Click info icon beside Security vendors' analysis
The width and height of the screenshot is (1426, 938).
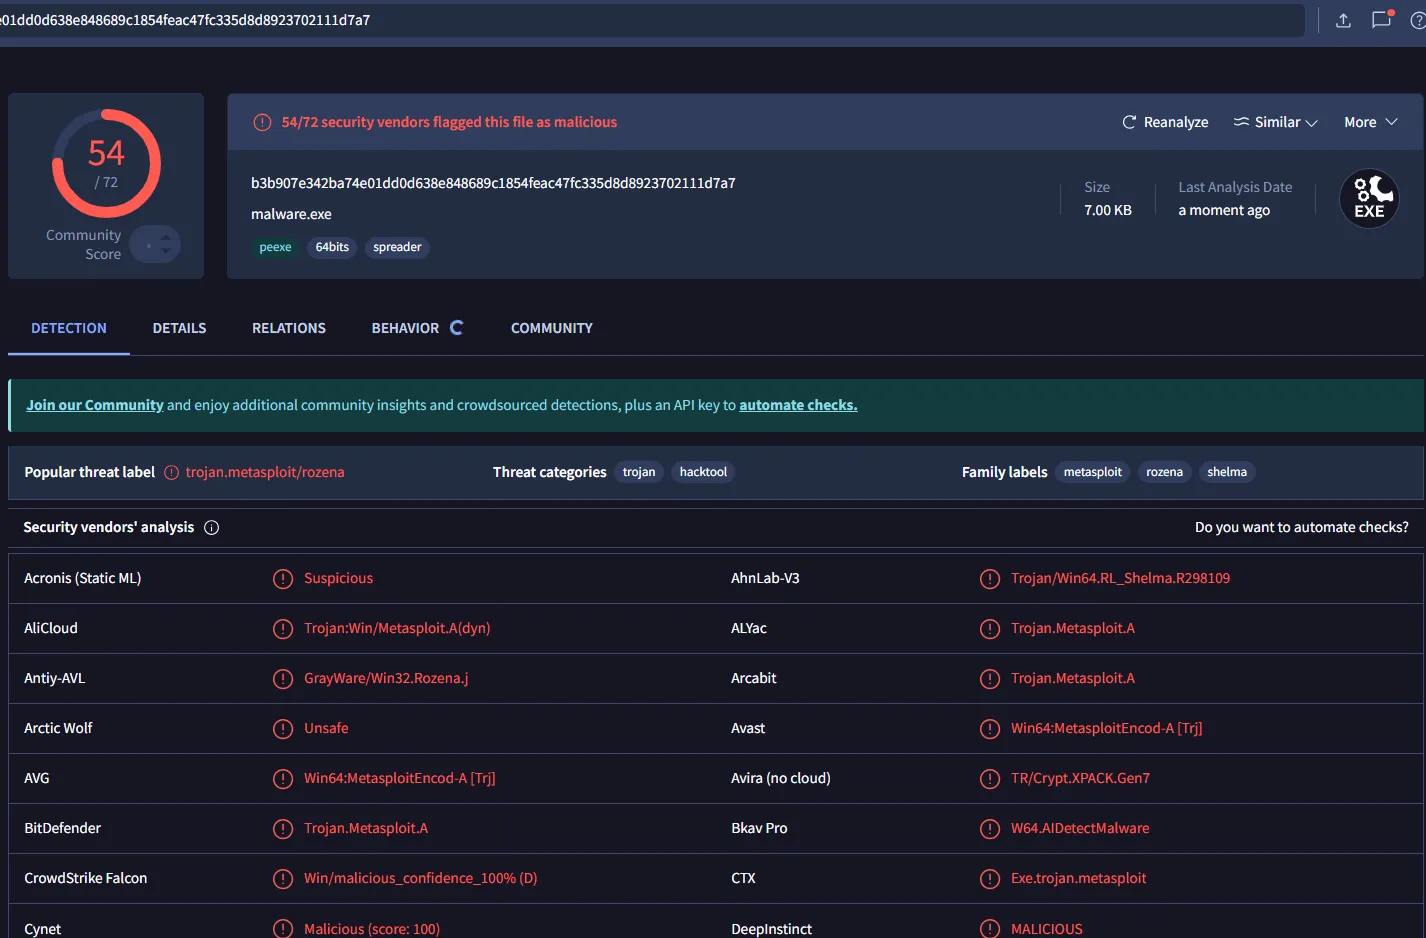point(212,528)
